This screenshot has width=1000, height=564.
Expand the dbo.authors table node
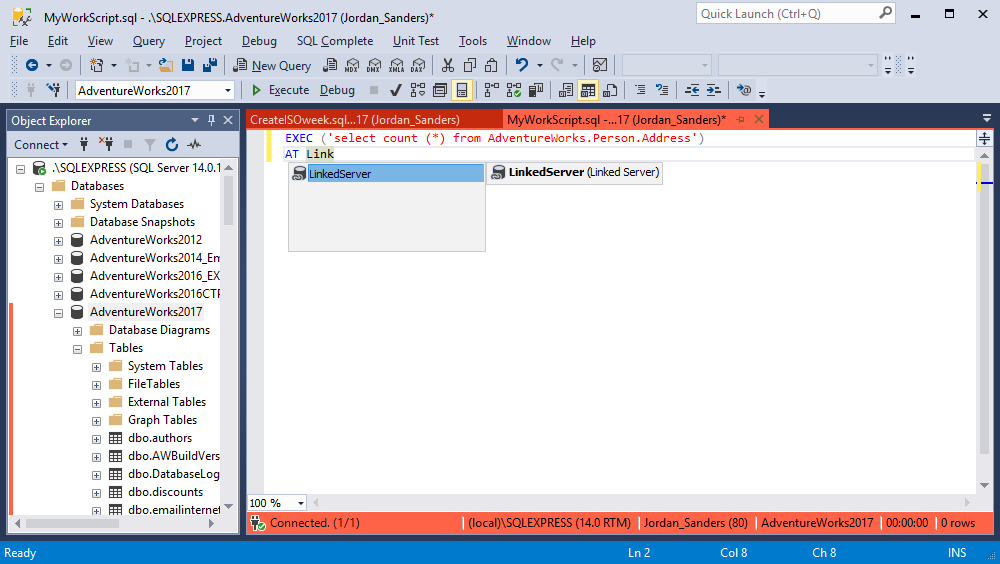[x=96, y=439]
